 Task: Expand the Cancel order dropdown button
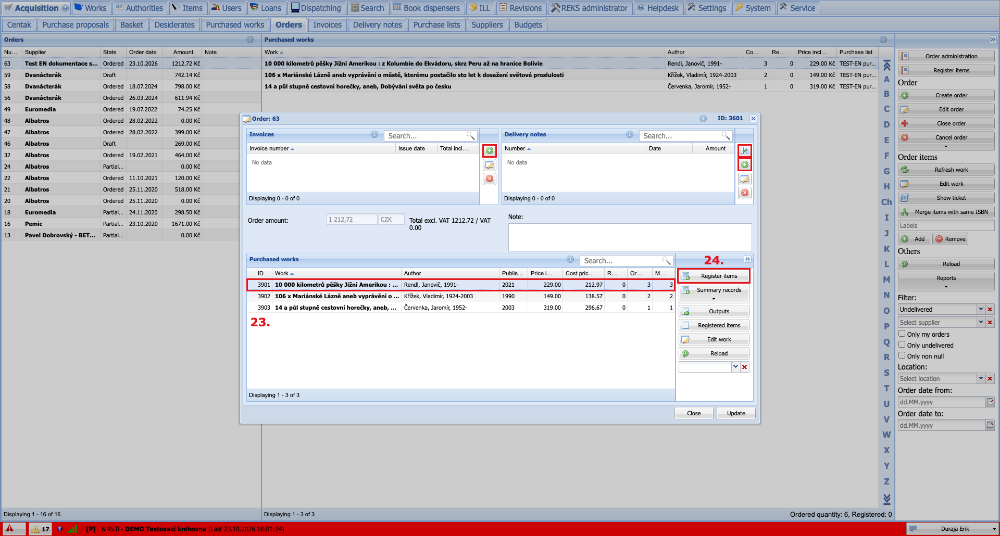pyautogui.click(x=947, y=140)
